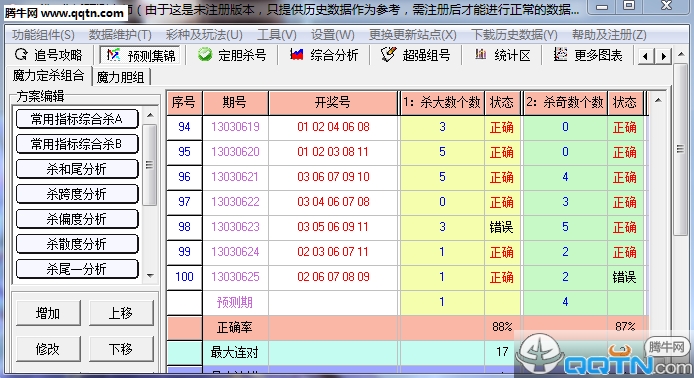Click 下移 button
This screenshot has height=378, width=694.
[x=121, y=349]
